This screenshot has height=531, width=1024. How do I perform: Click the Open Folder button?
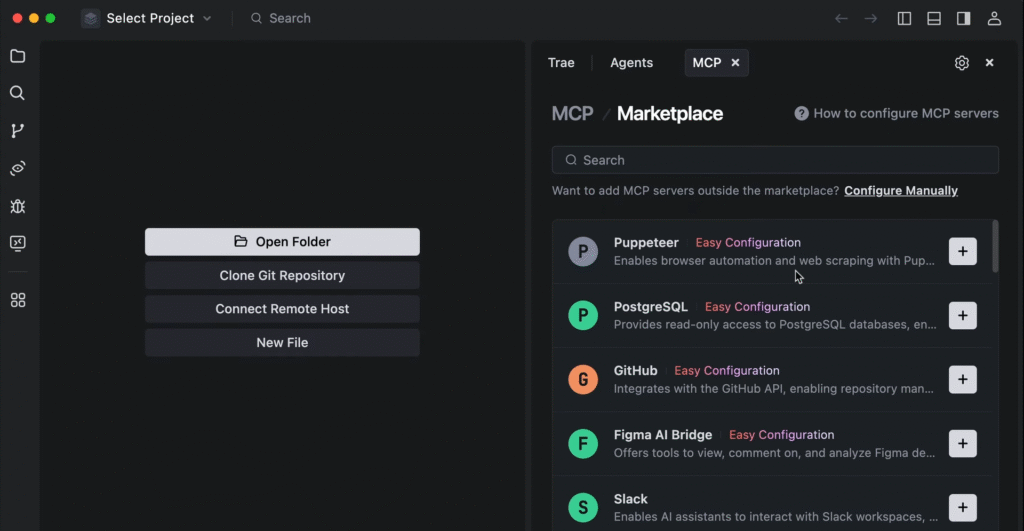[x=282, y=242]
